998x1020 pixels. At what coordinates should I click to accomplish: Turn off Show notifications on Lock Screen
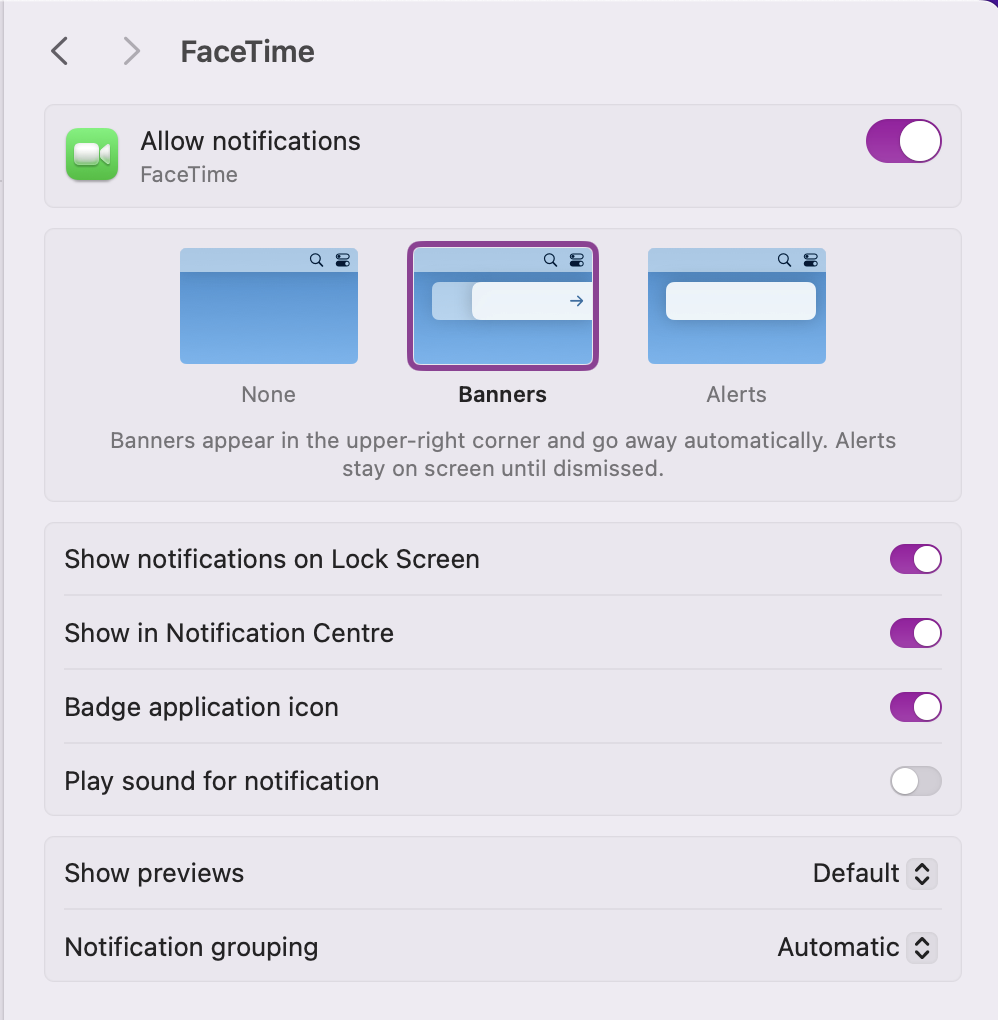(915, 559)
